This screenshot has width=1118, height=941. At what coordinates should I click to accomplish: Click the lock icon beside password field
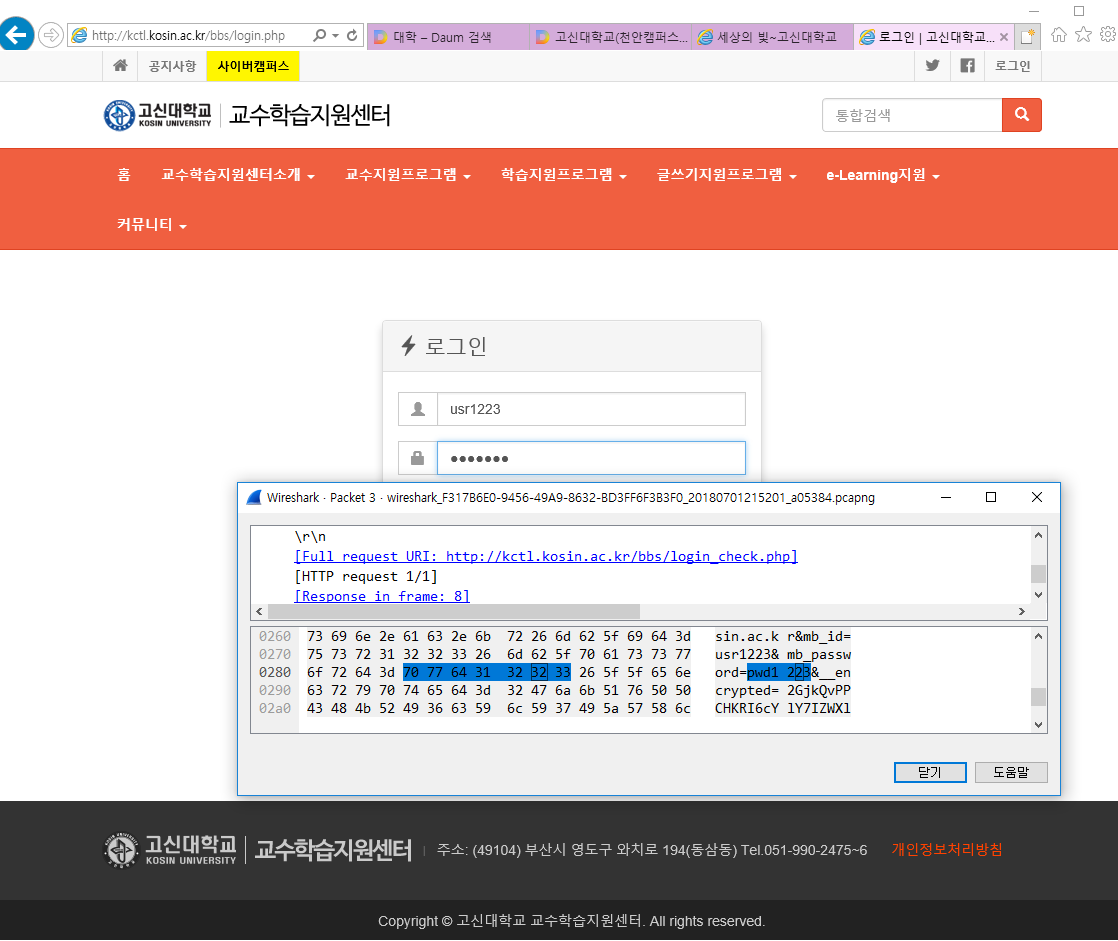[418, 458]
